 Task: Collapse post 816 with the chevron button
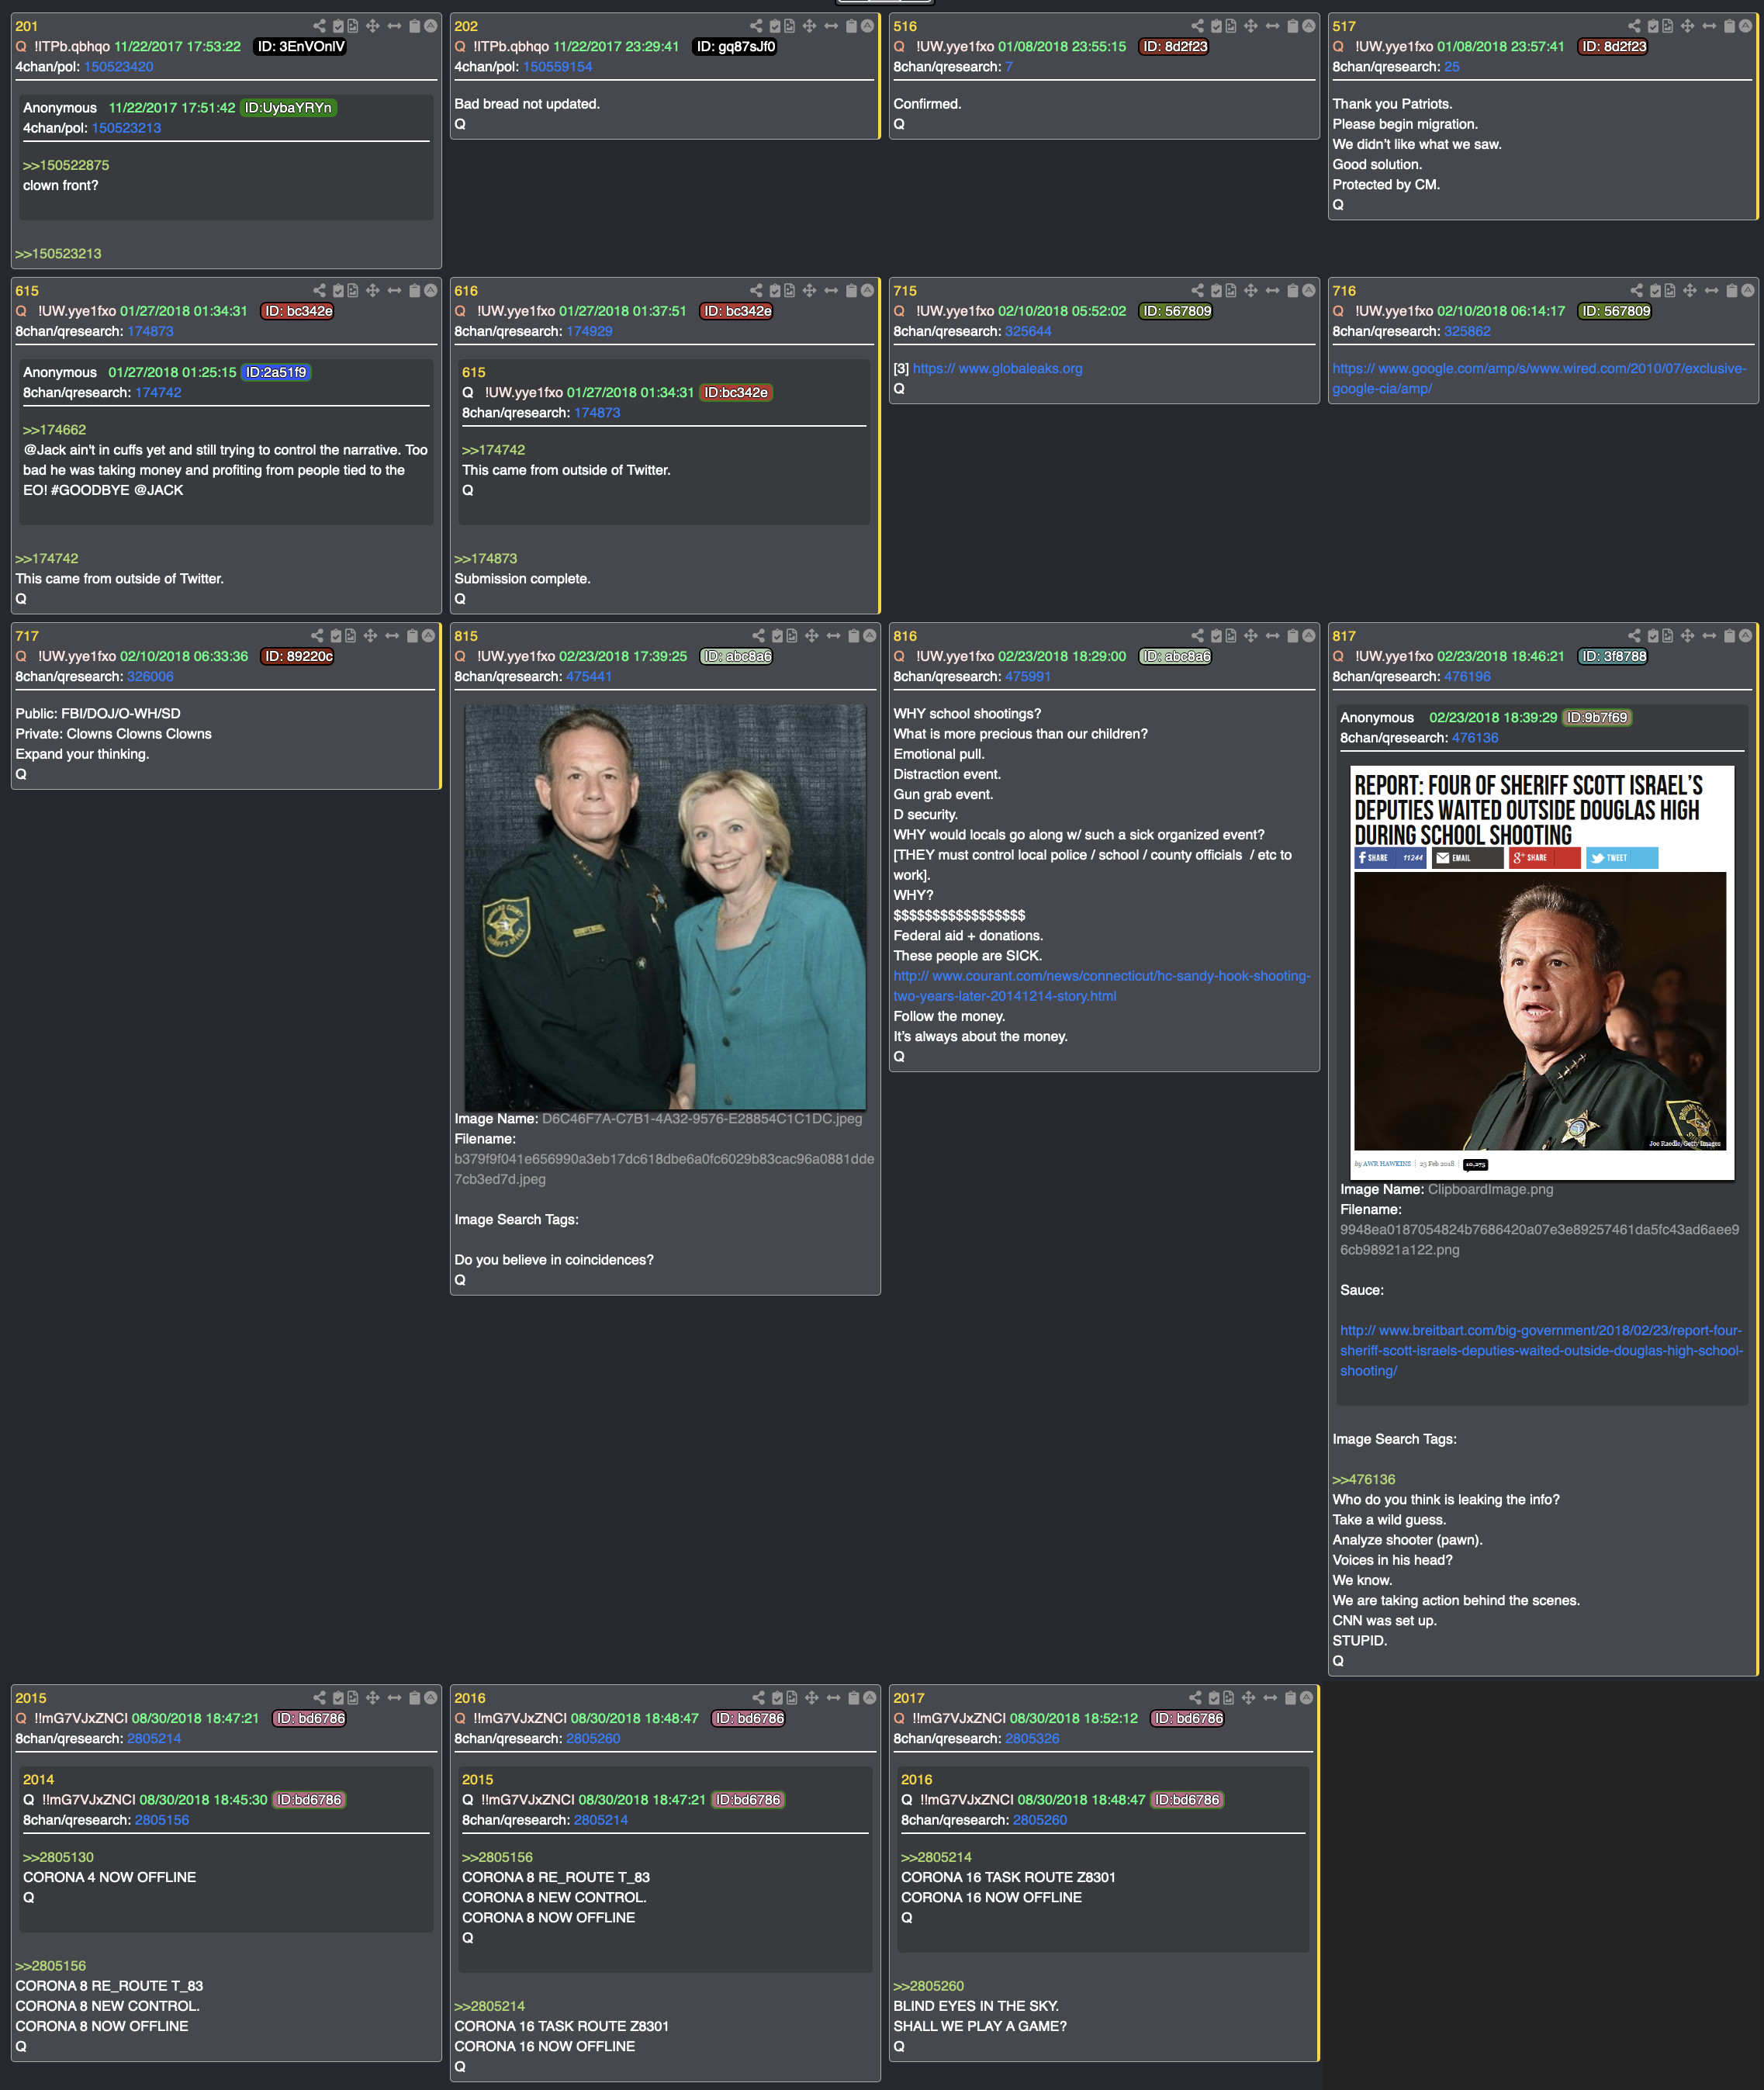coord(1308,635)
